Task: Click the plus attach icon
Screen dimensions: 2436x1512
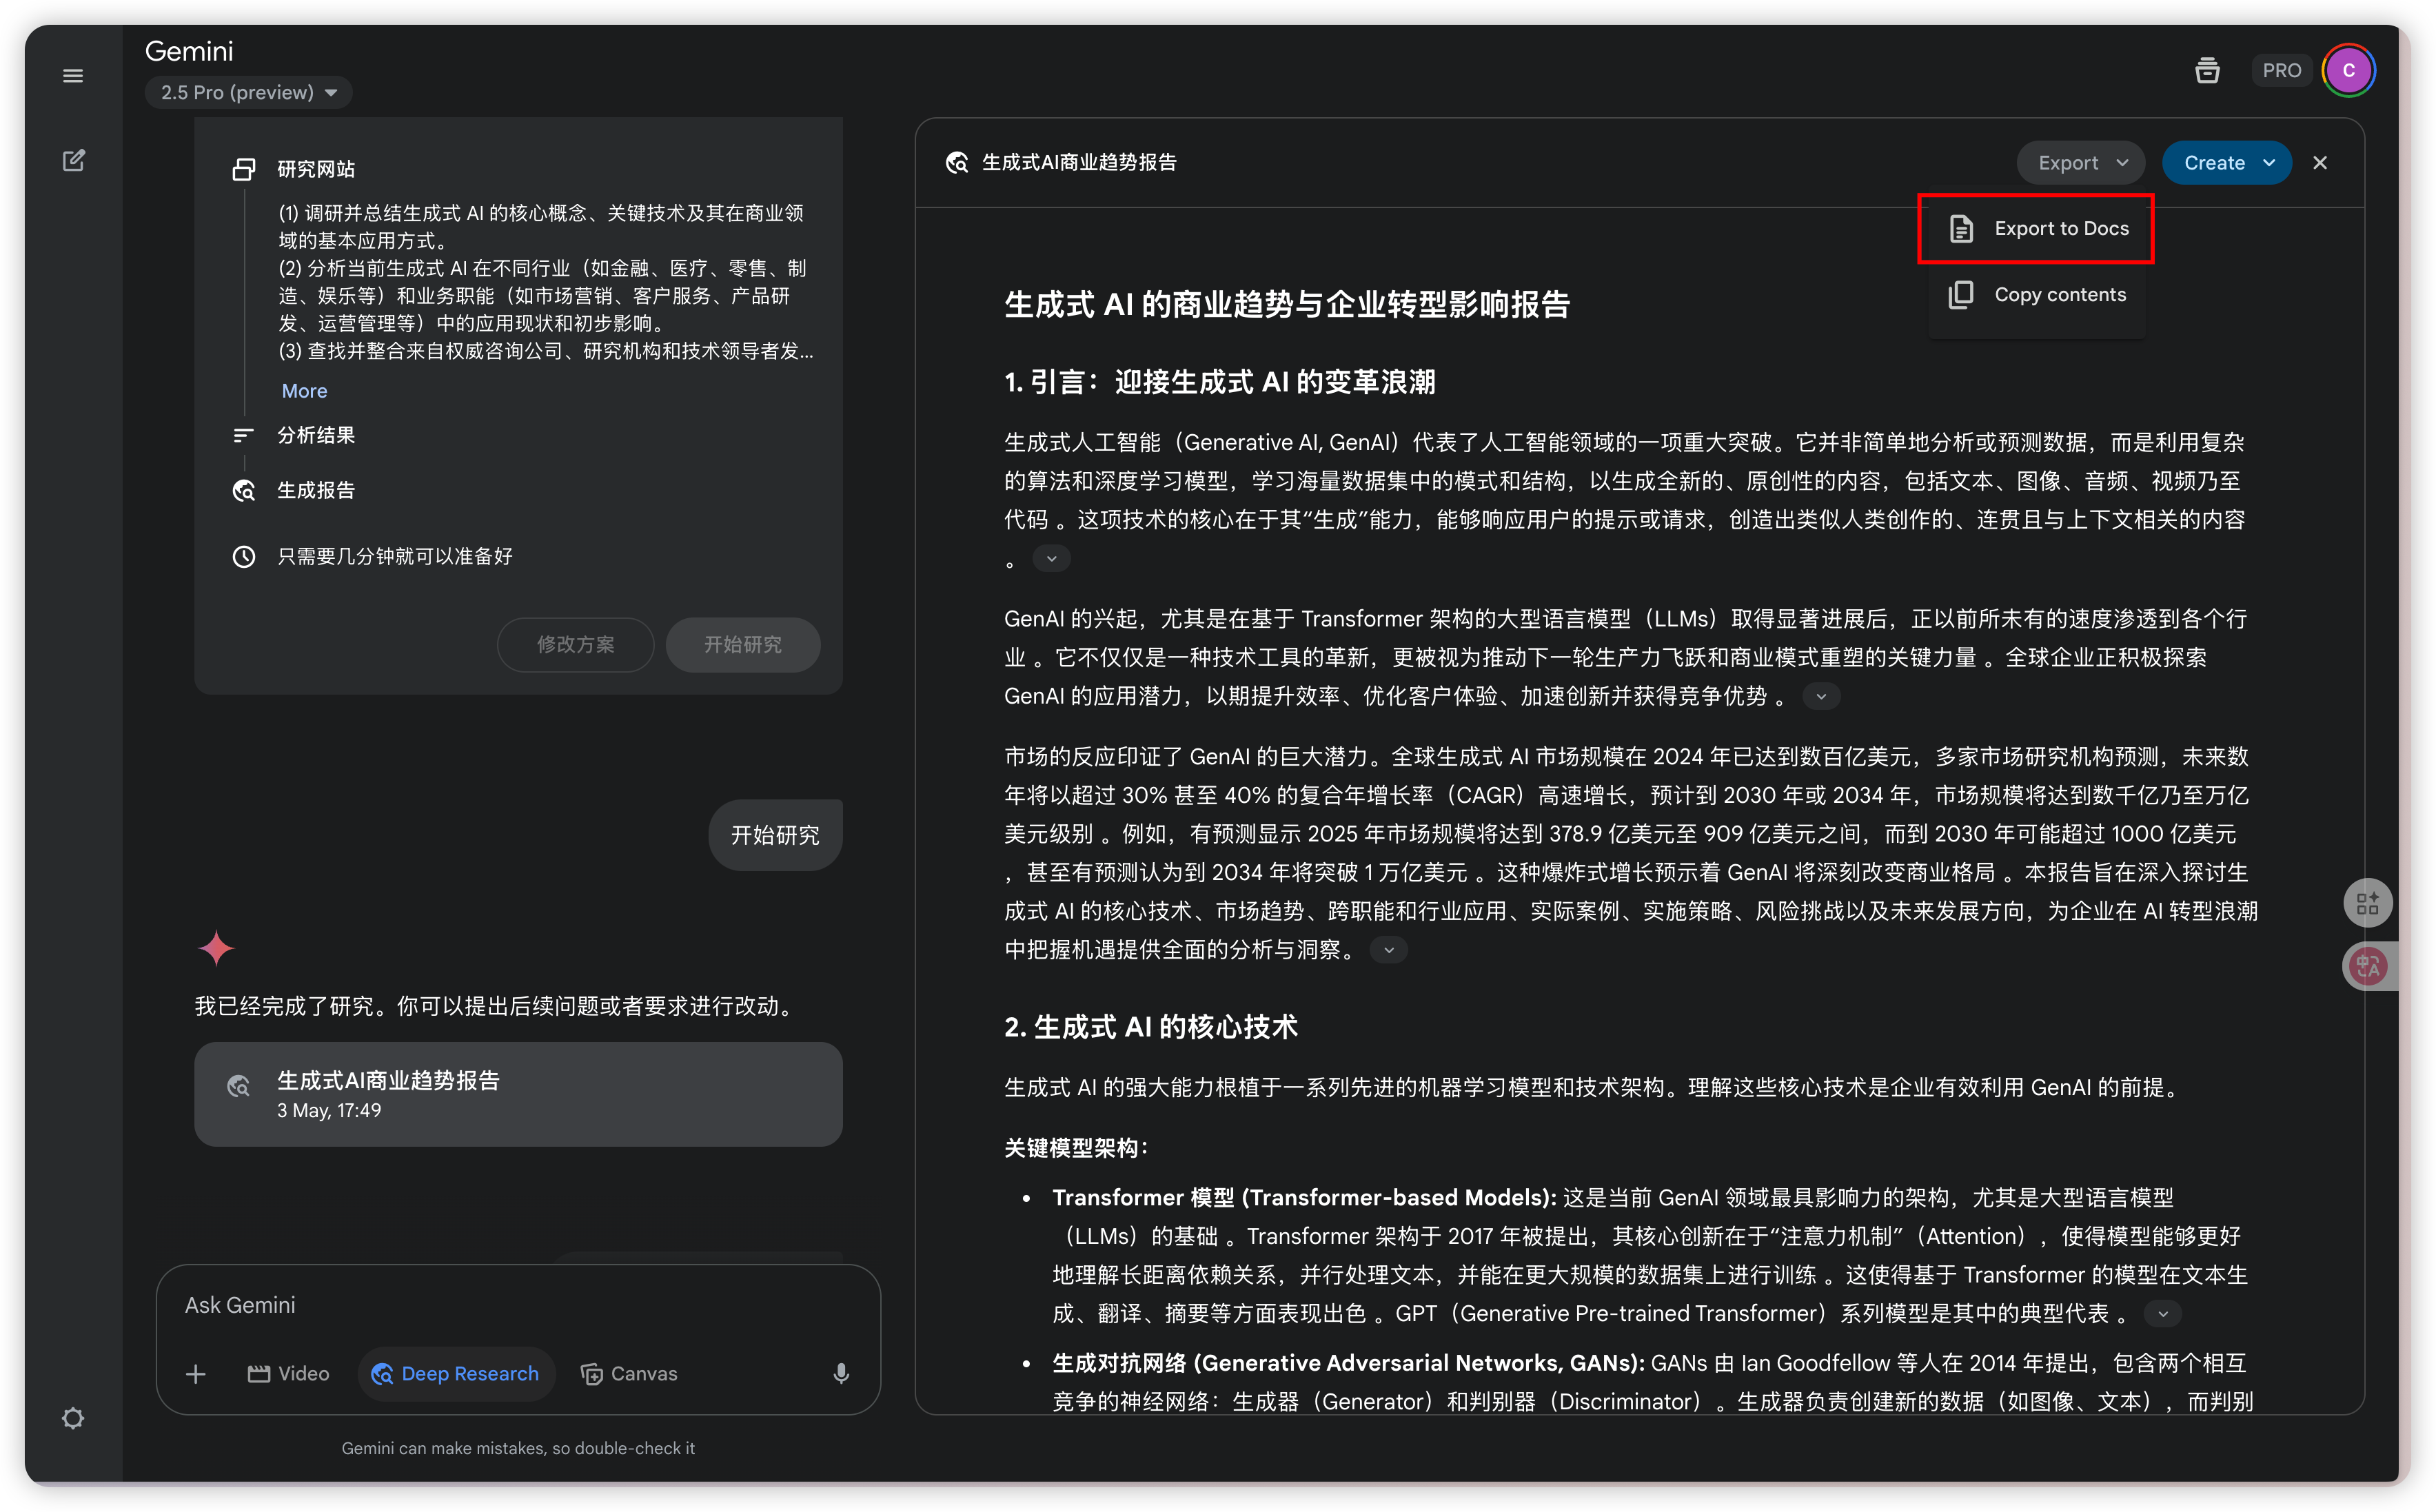Action: tap(196, 1374)
